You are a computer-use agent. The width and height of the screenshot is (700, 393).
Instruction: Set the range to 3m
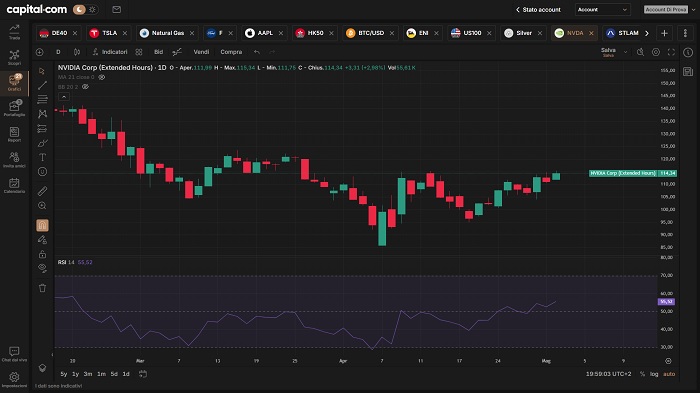click(x=88, y=374)
